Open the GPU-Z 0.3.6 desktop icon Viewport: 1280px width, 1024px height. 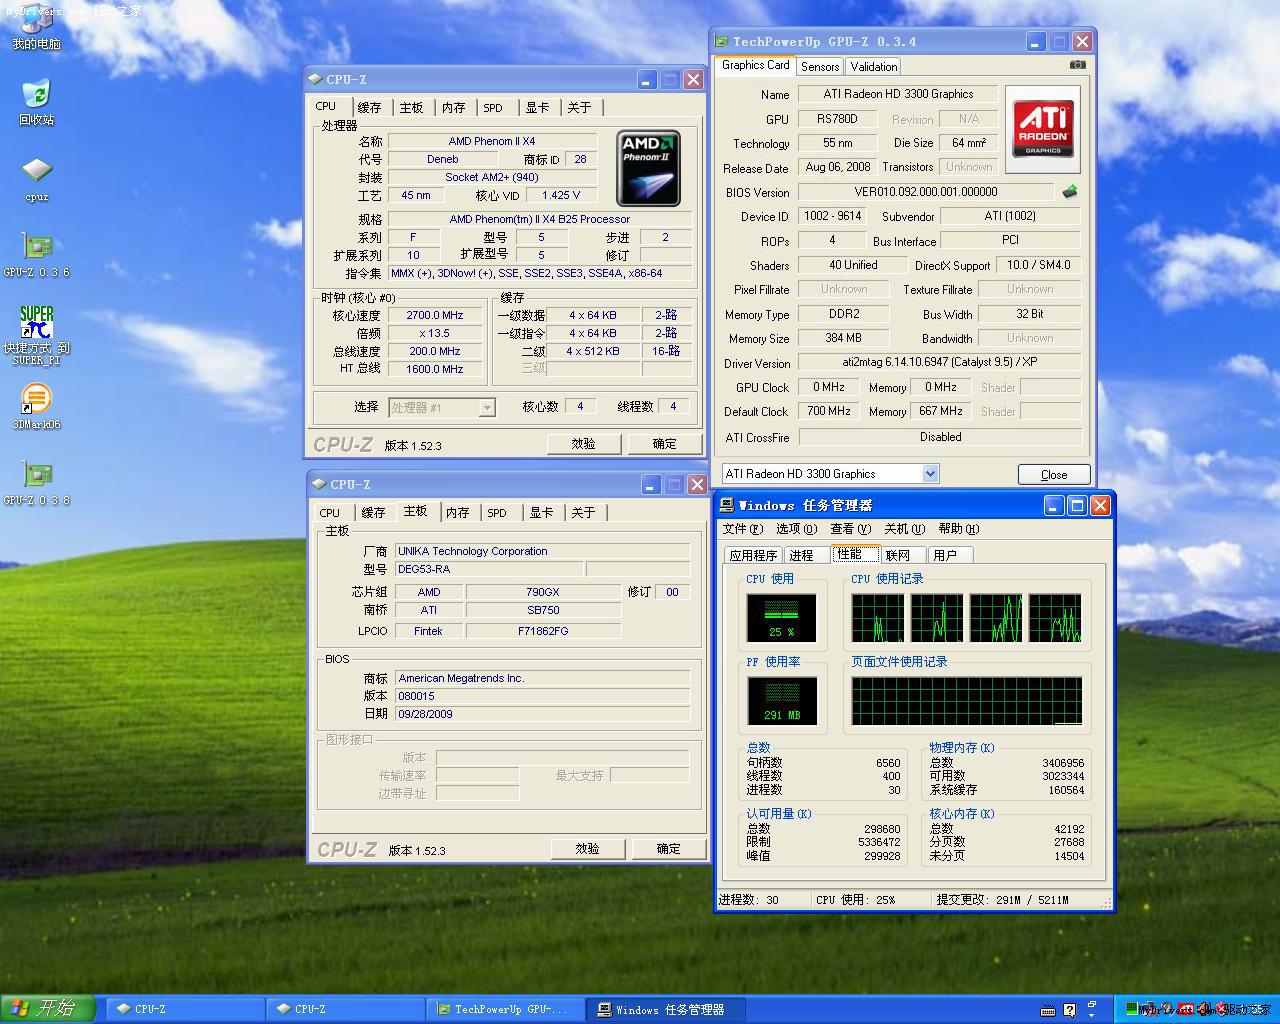pyautogui.click(x=36, y=247)
